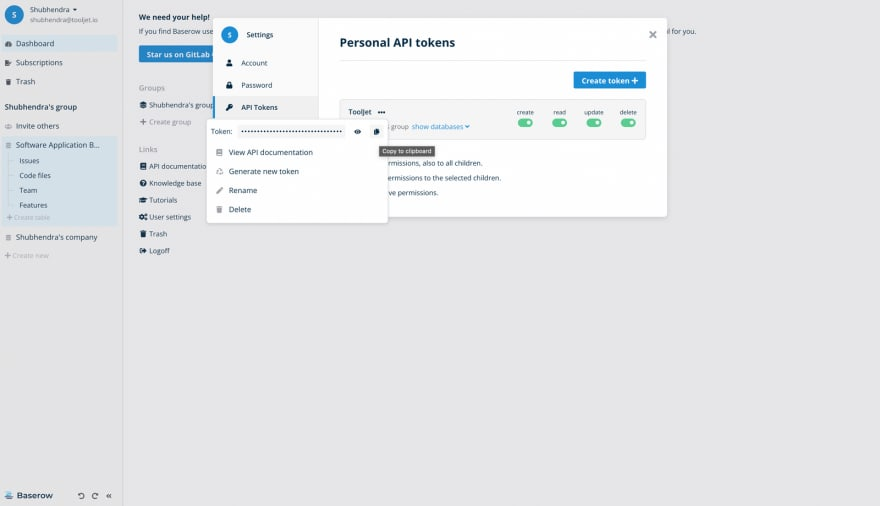This screenshot has height=506, width=880.
Task: Click the Baserow logo at bottom left
Action: click(x=29, y=495)
